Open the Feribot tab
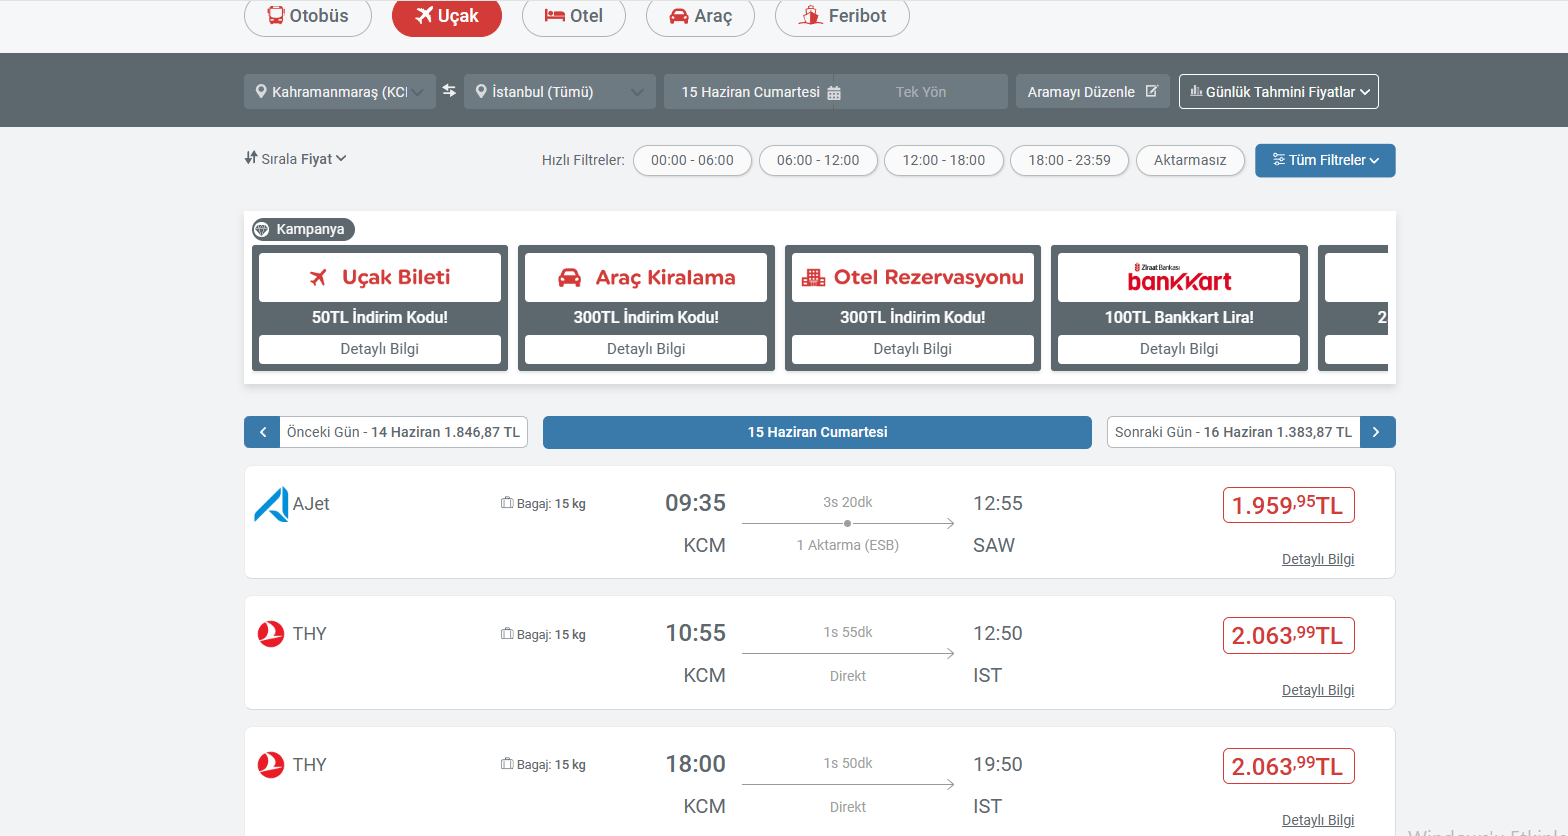 point(842,16)
